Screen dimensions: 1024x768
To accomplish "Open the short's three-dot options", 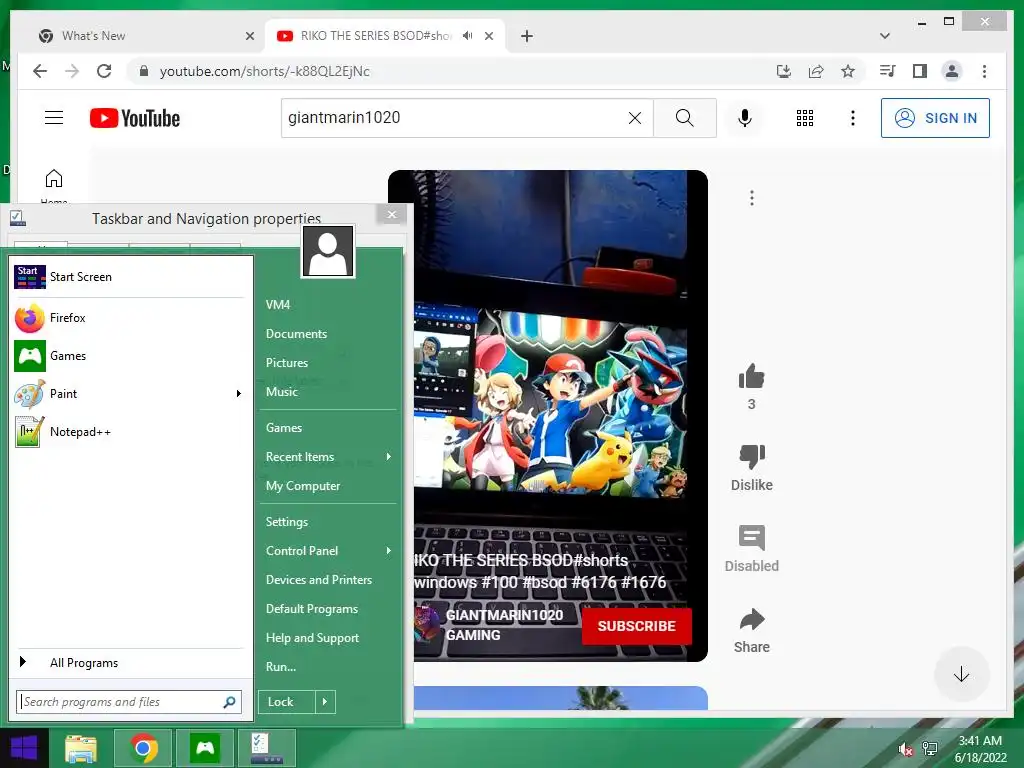I will (752, 198).
